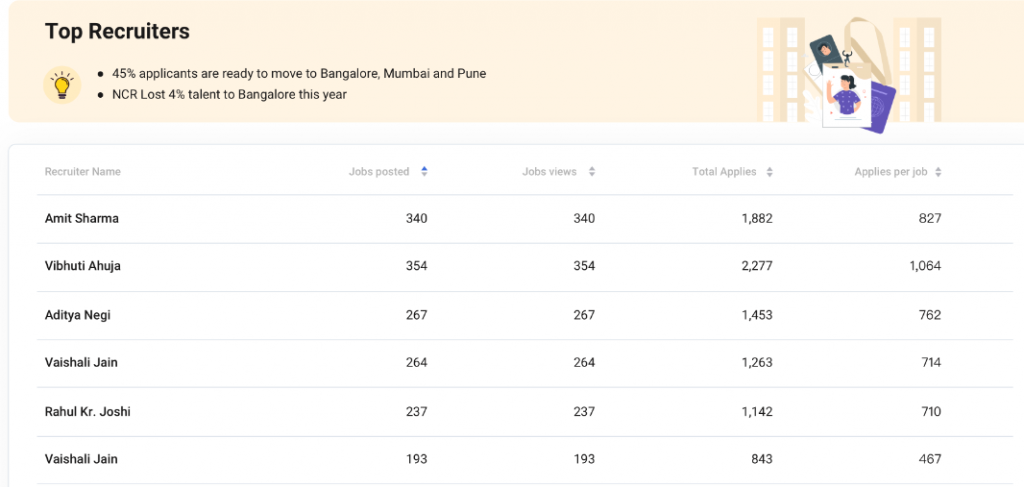
Task: Select the Top Recruiters heading
Action: point(117,31)
